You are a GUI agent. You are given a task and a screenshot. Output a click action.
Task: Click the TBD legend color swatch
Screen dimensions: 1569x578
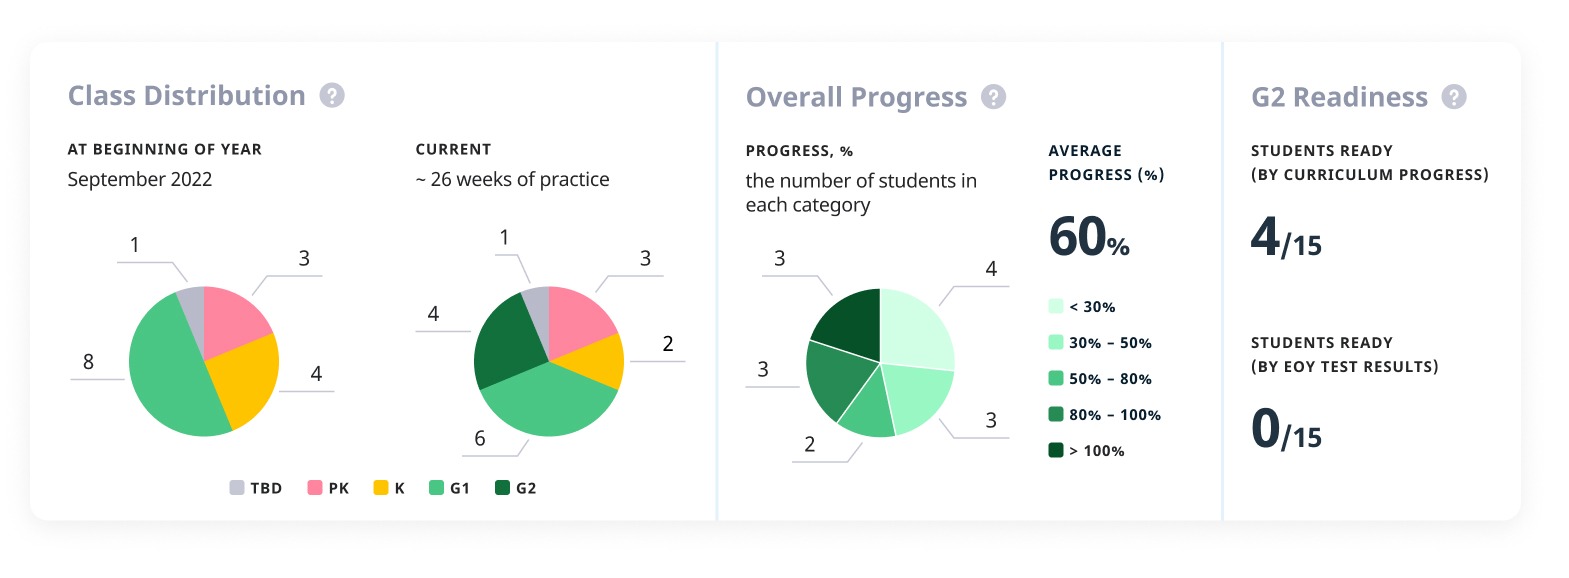237,488
